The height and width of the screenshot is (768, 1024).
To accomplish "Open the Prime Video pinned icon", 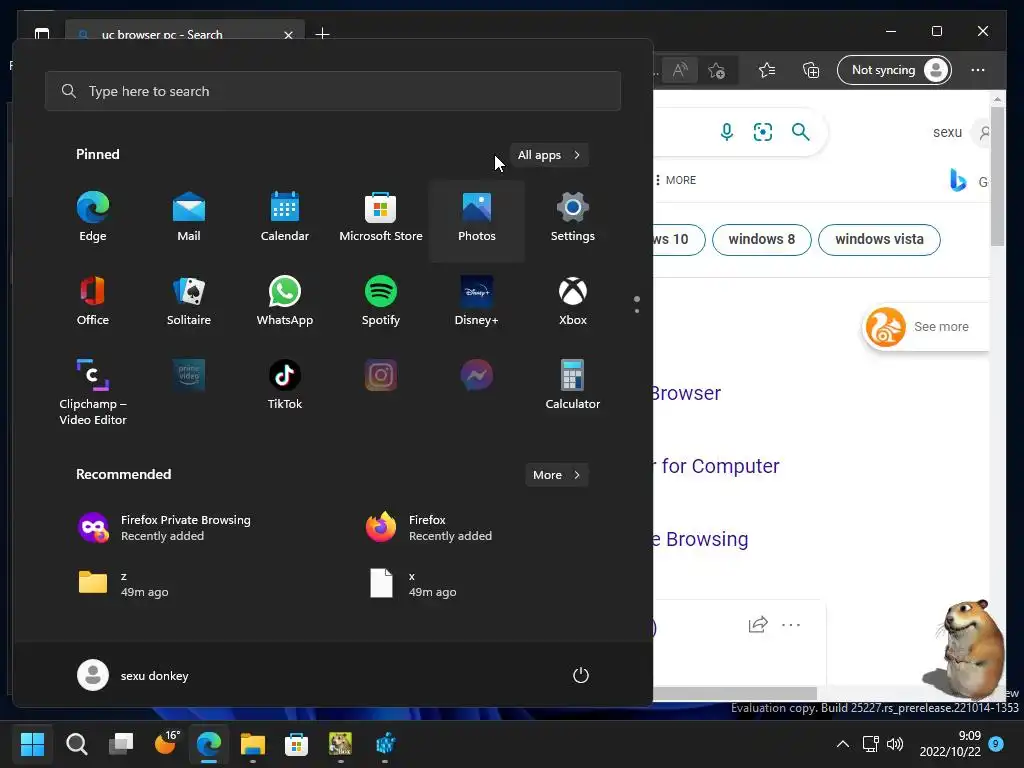I will point(189,376).
